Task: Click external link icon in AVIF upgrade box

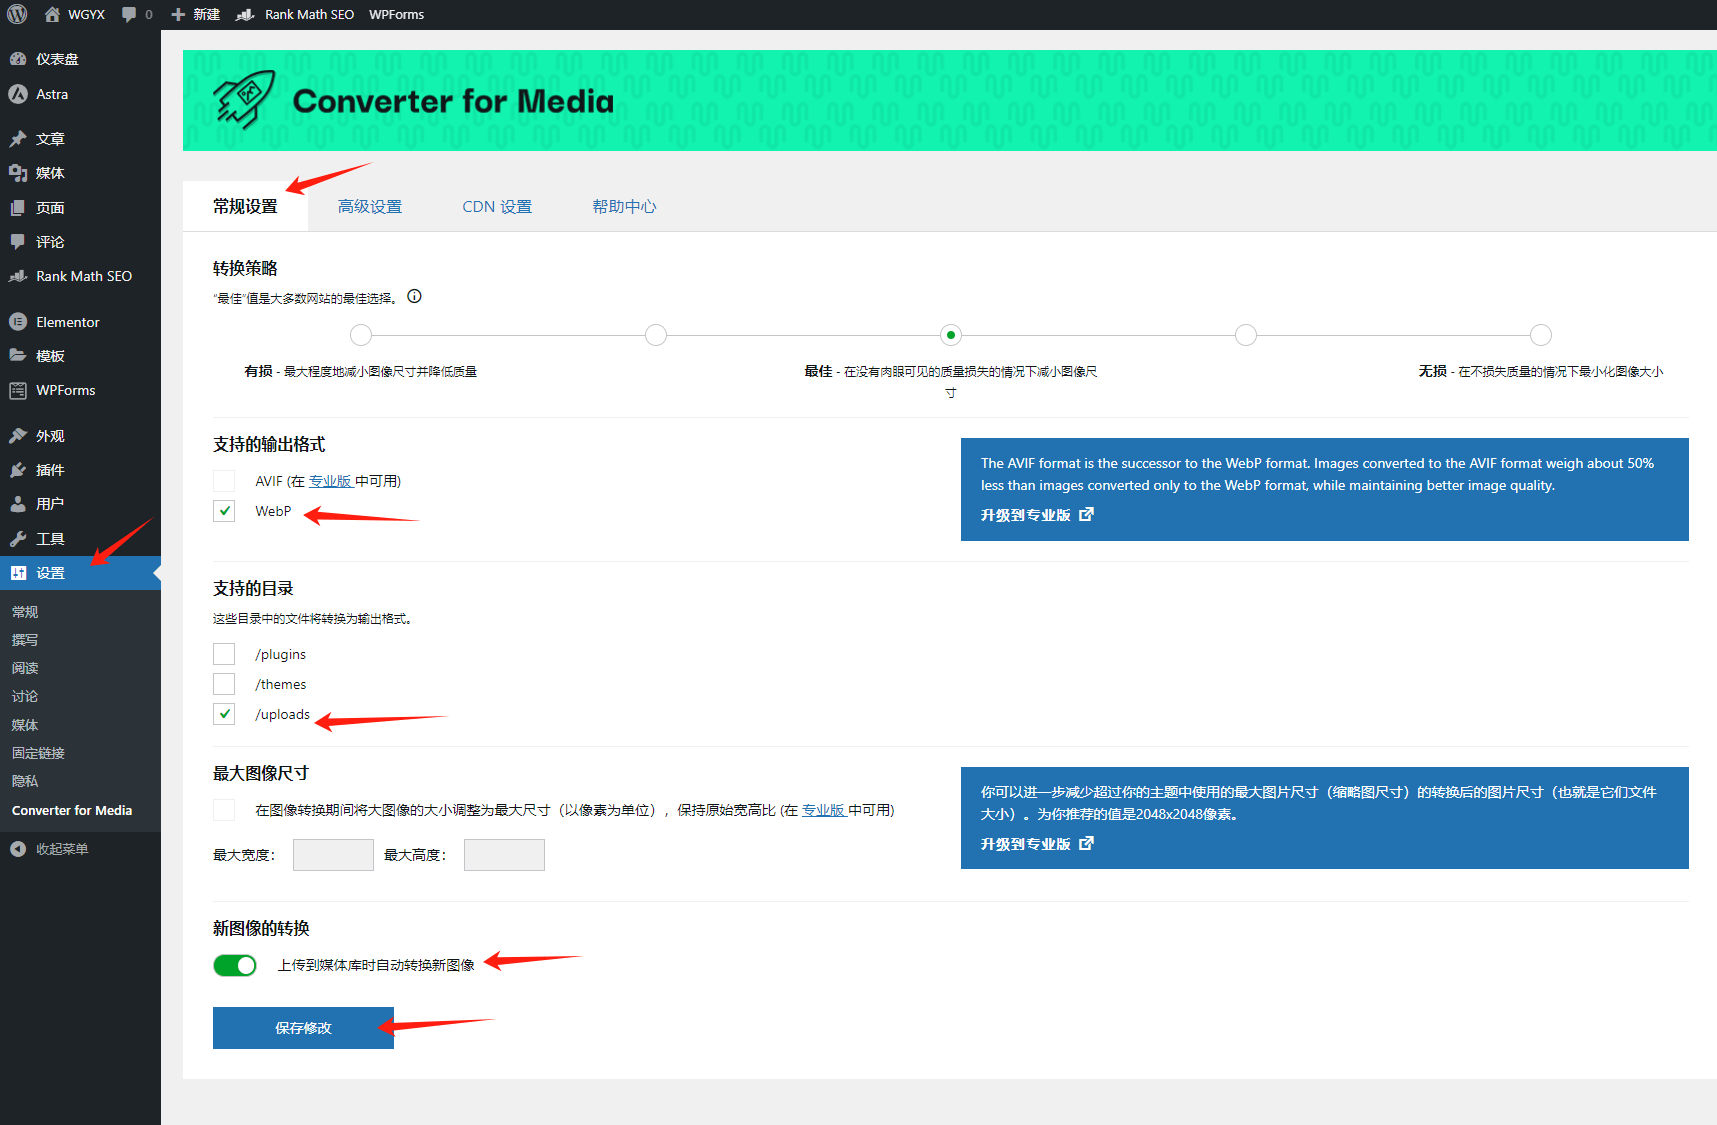Action: tap(1086, 514)
